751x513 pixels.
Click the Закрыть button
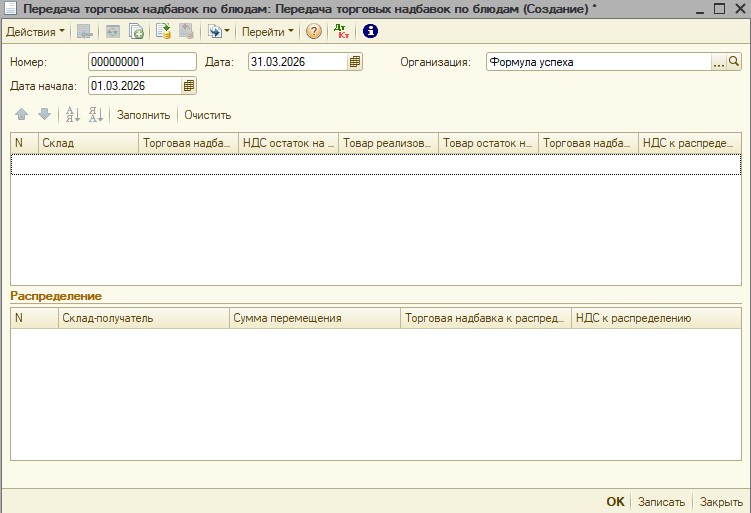pos(720,502)
